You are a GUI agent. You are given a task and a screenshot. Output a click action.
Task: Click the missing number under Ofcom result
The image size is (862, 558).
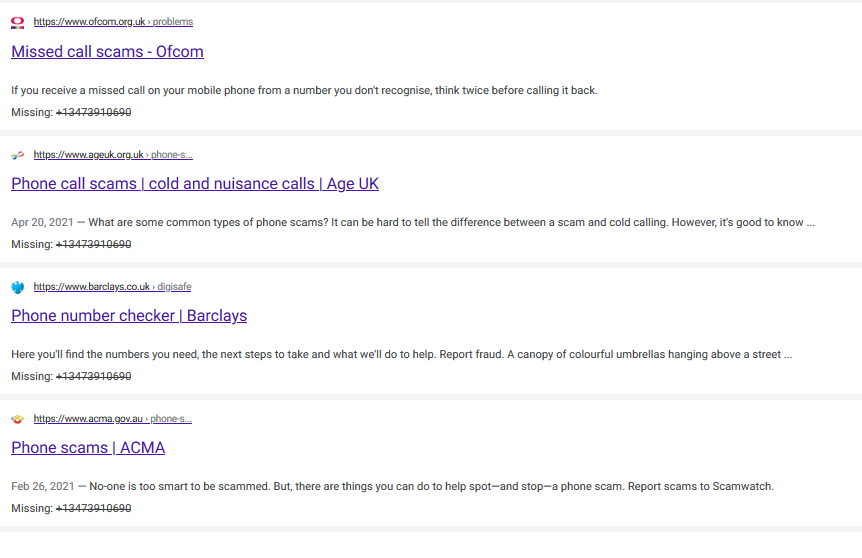(93, 112)
